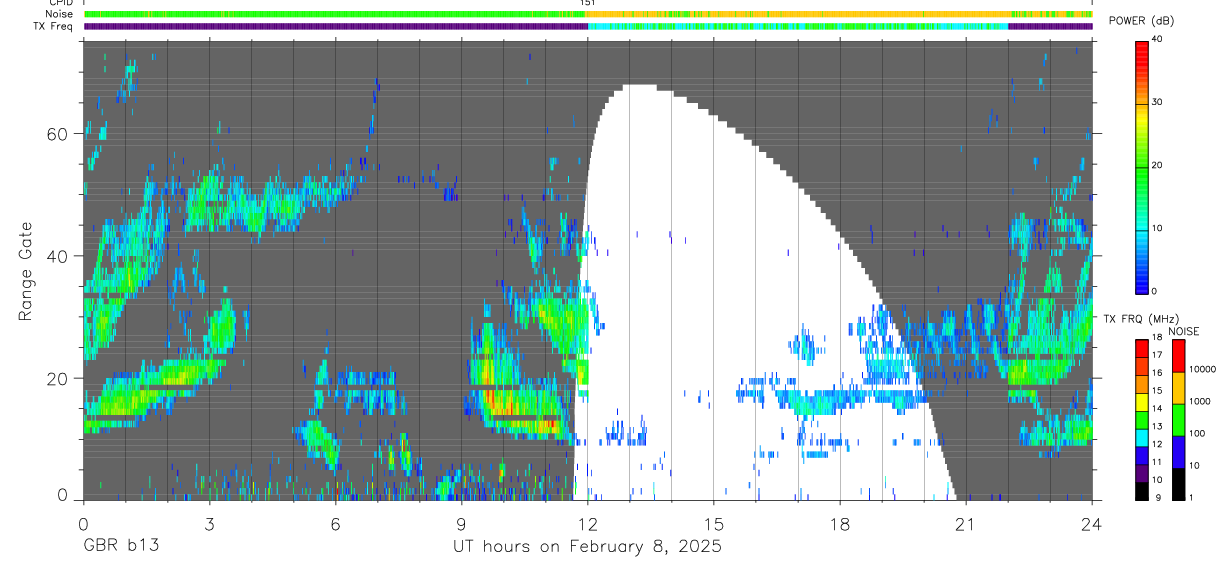Click the "17" tick on the TX FRQ legend
Screen dimensions: 1228x567
[x=1159, y=355]
